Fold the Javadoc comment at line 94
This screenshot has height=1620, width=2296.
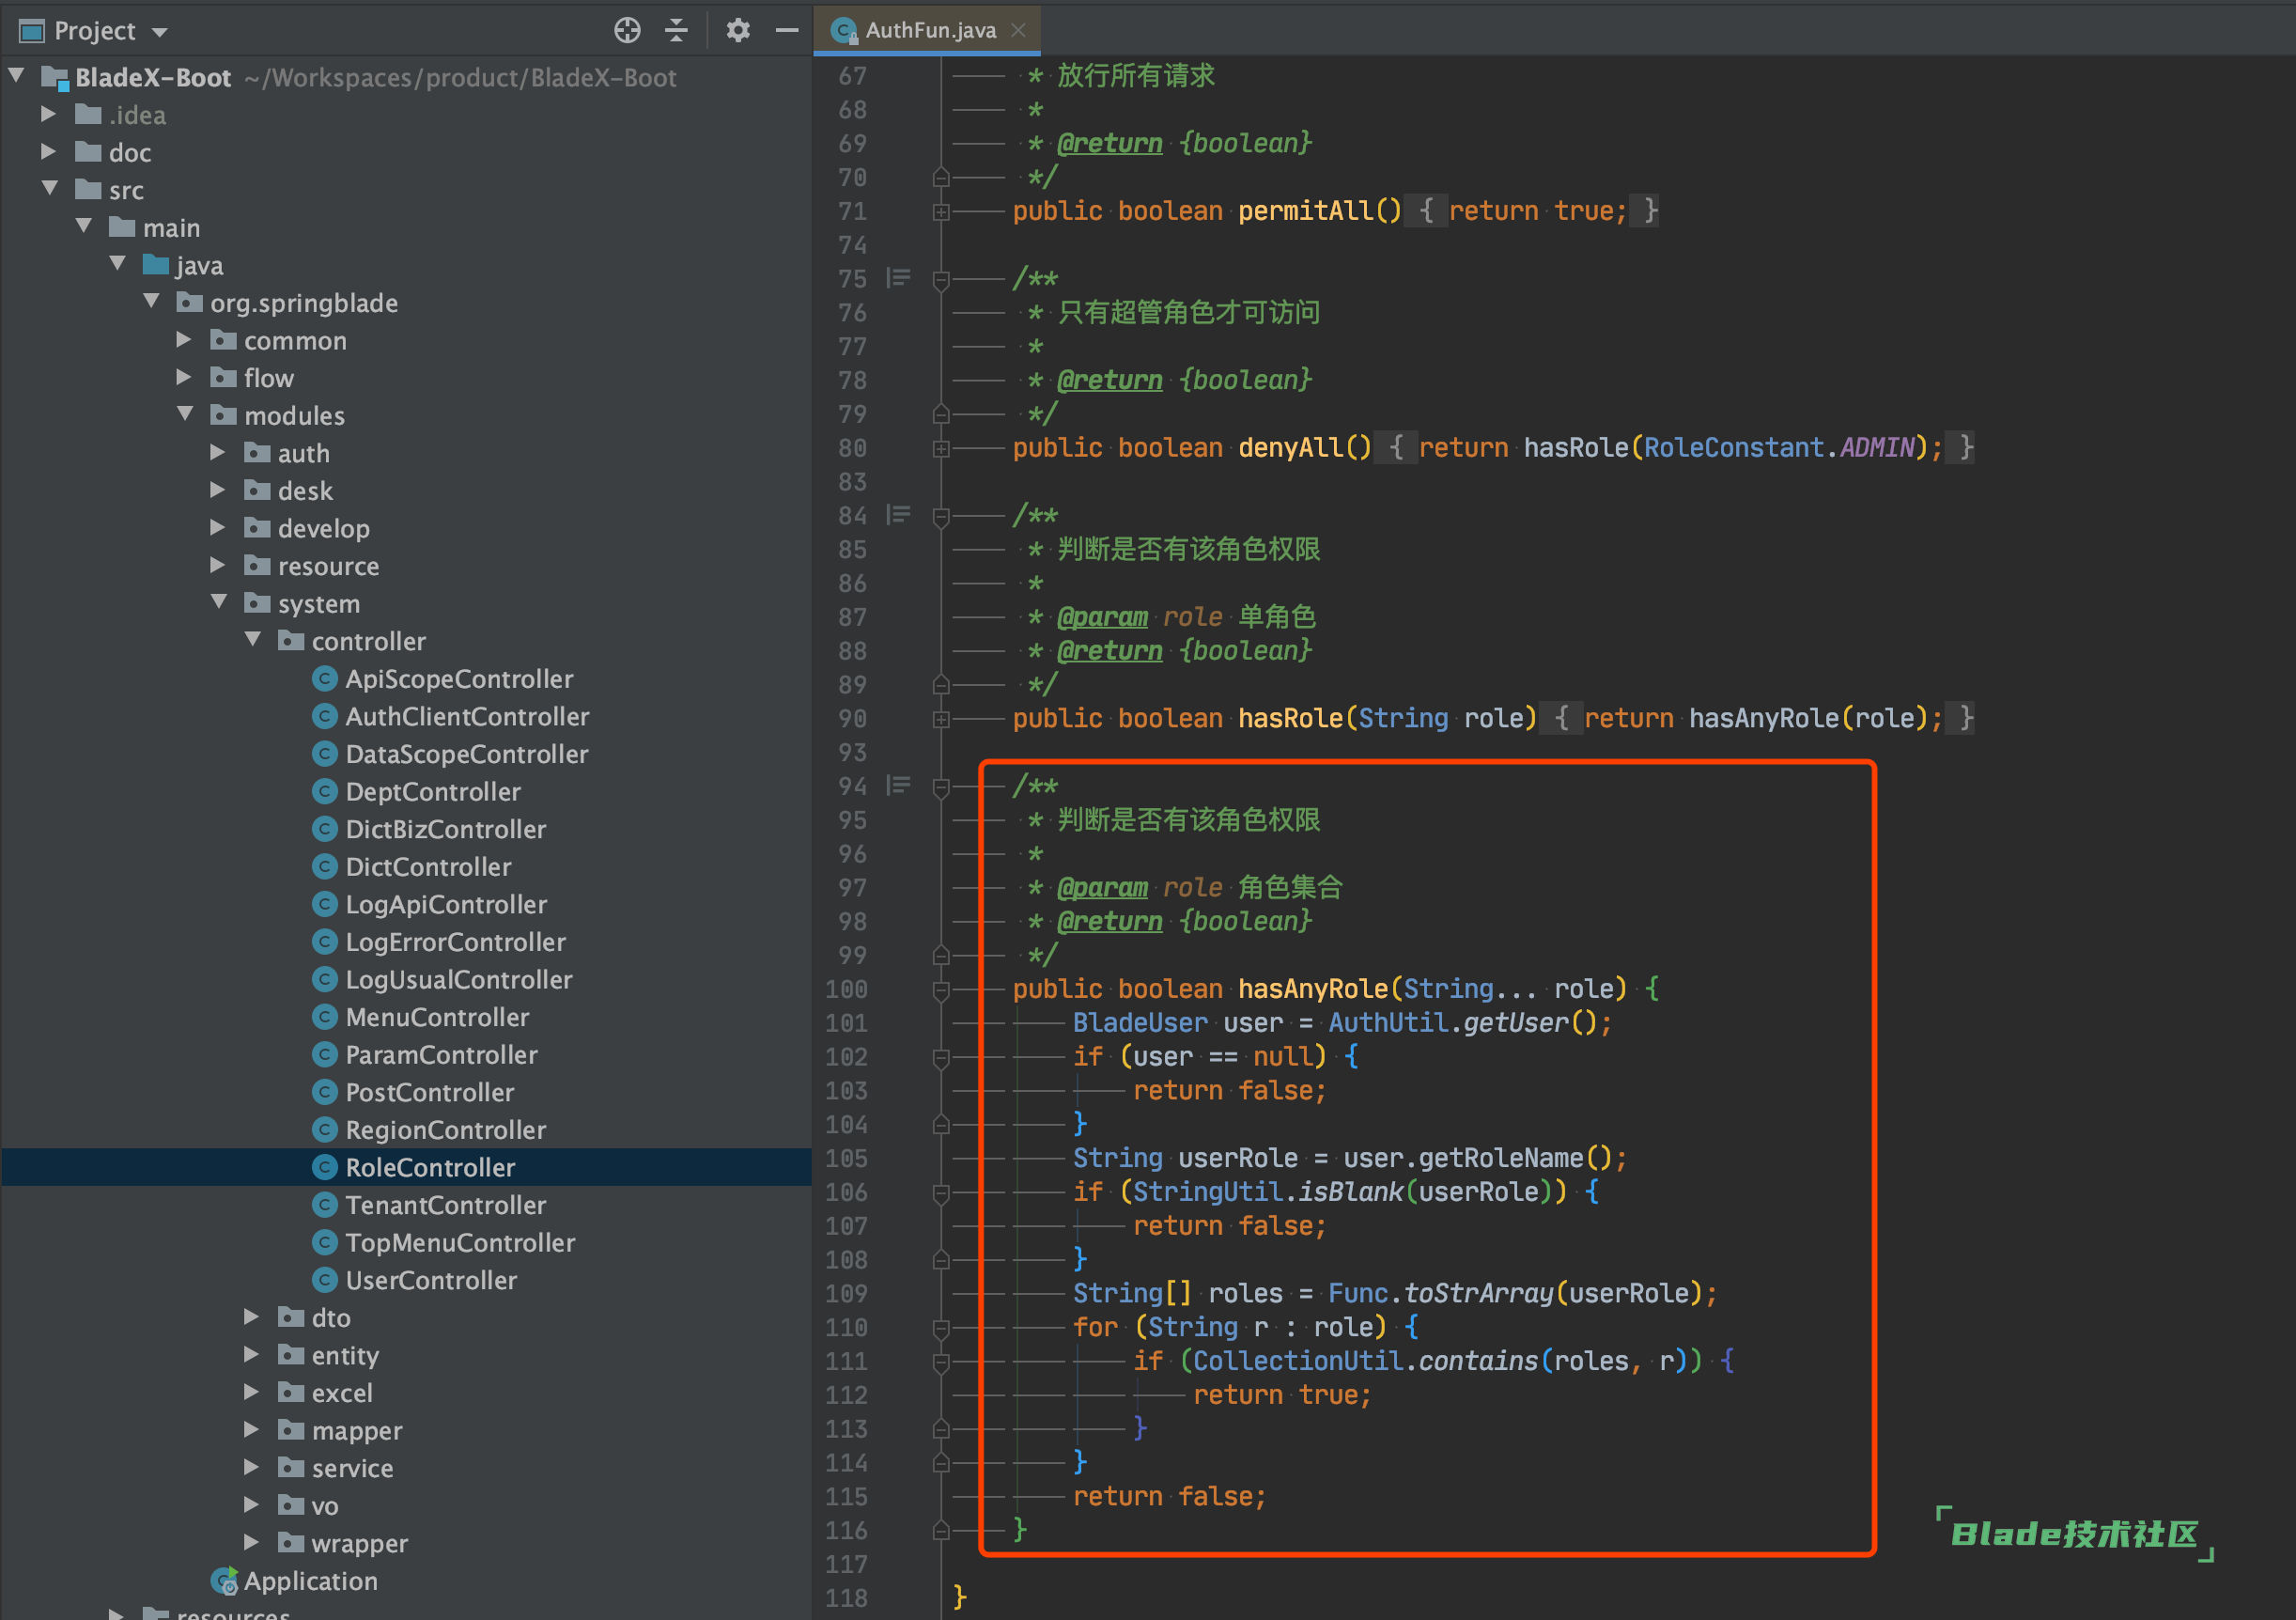pyautogui.click(x=941, y=787)
